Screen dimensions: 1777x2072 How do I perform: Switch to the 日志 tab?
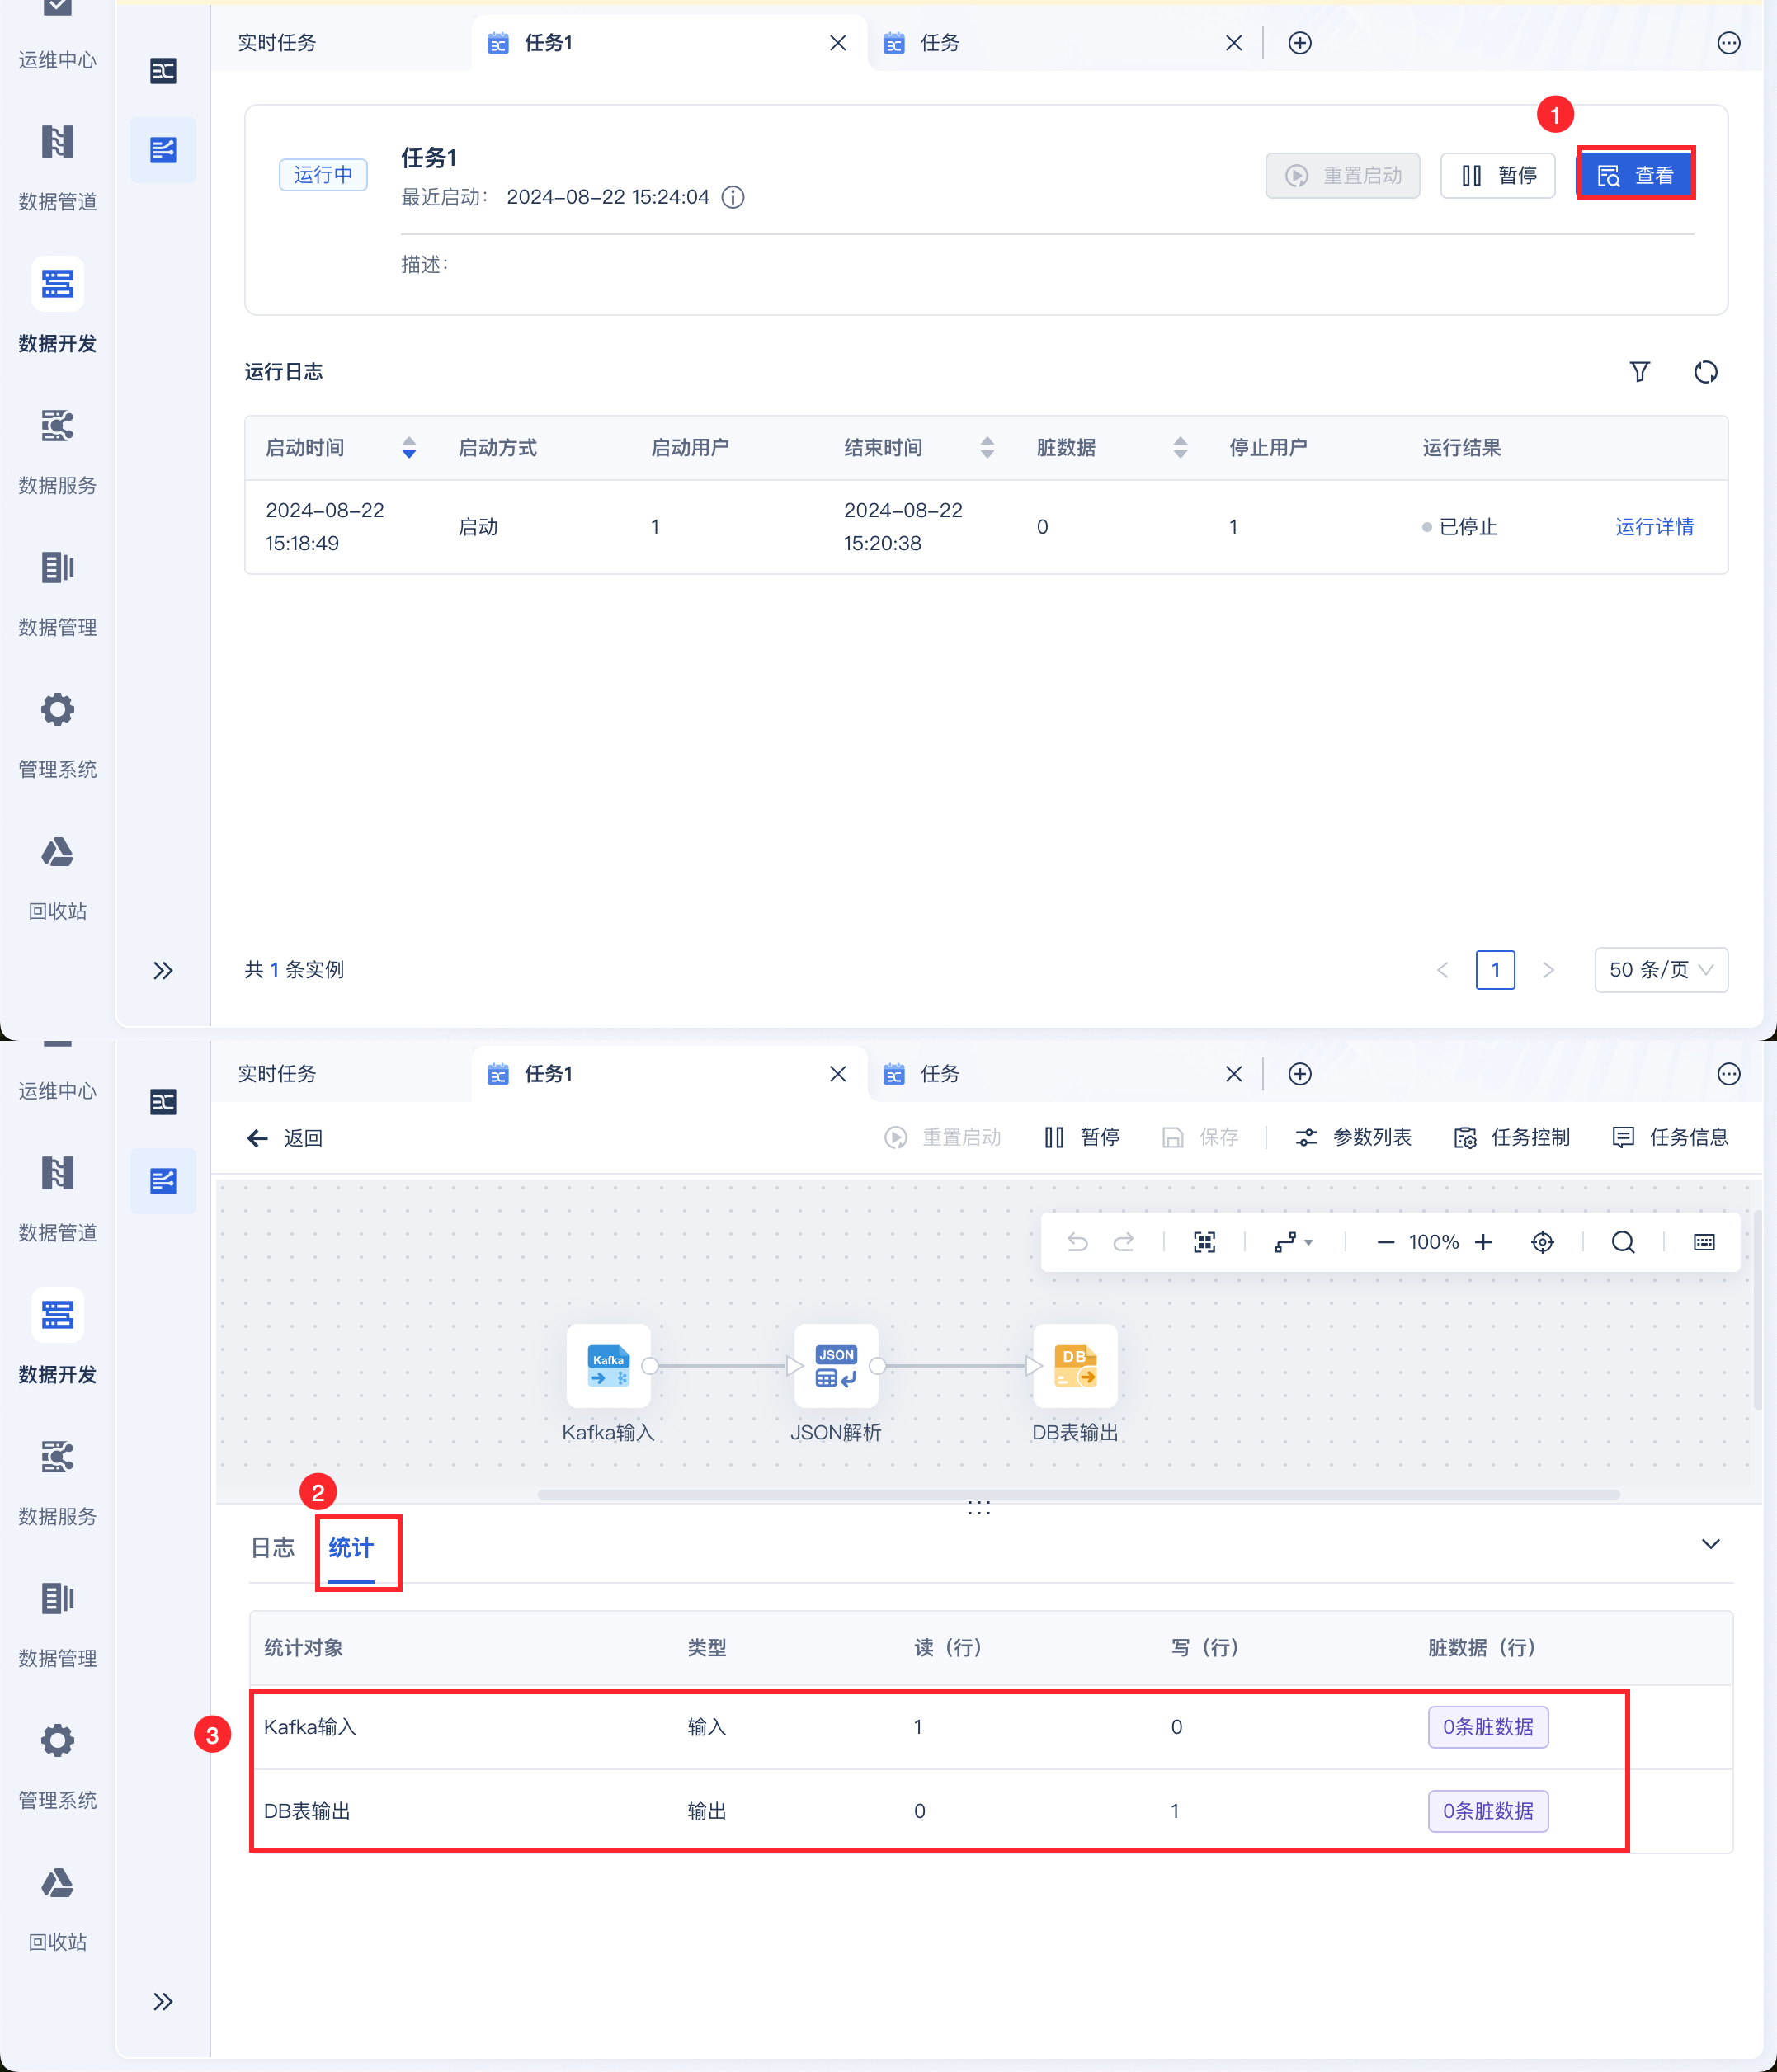(x=273, y=1548)
